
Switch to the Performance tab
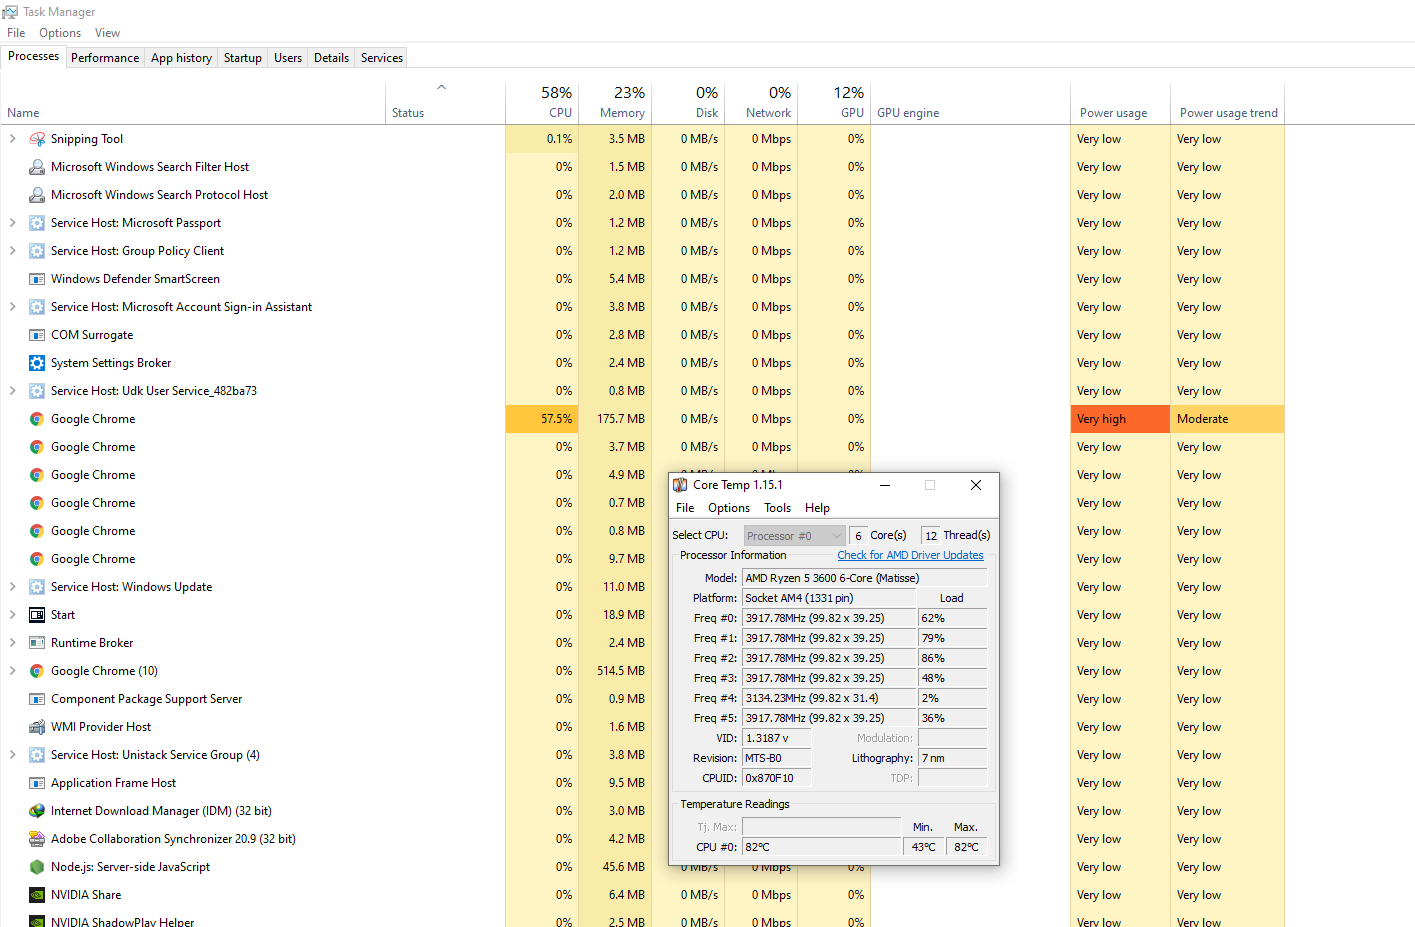coord(105,58)
